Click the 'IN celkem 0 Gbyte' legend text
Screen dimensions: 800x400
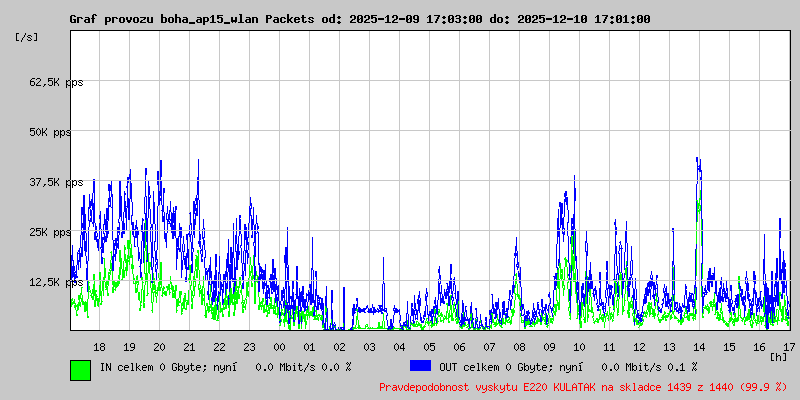[151, 366]
